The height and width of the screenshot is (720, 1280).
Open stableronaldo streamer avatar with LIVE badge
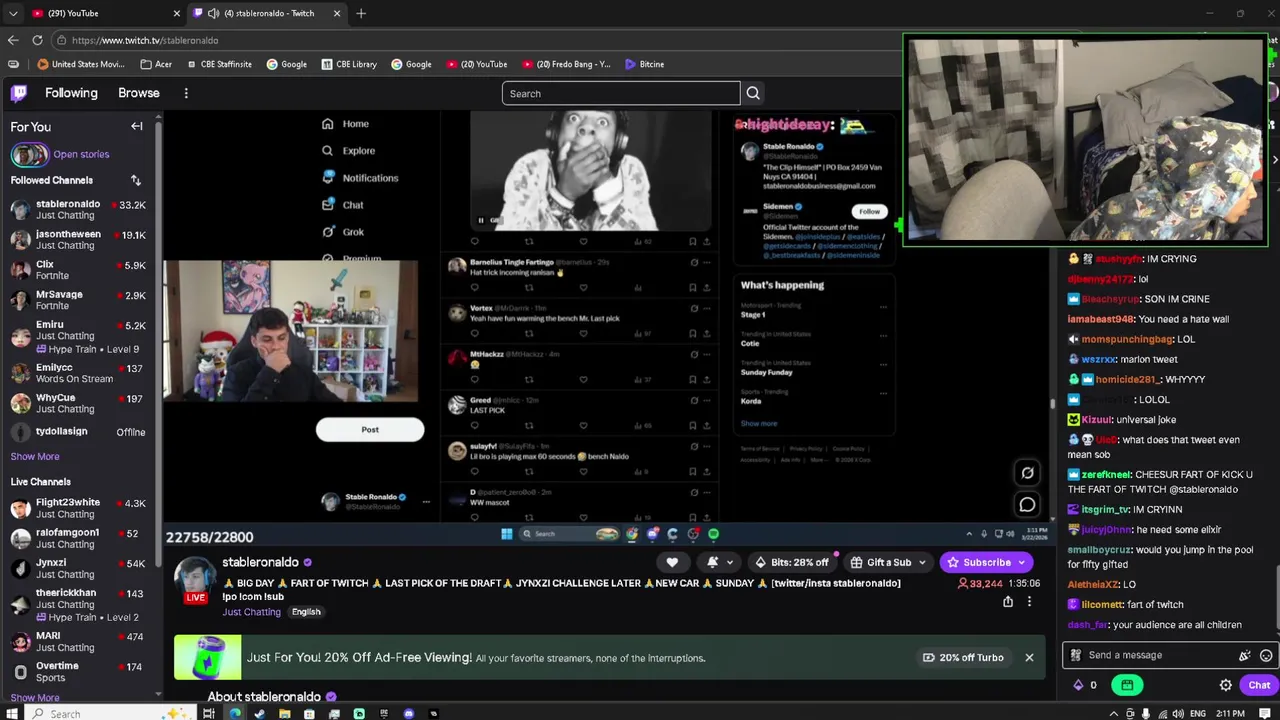tap(196, 580)
